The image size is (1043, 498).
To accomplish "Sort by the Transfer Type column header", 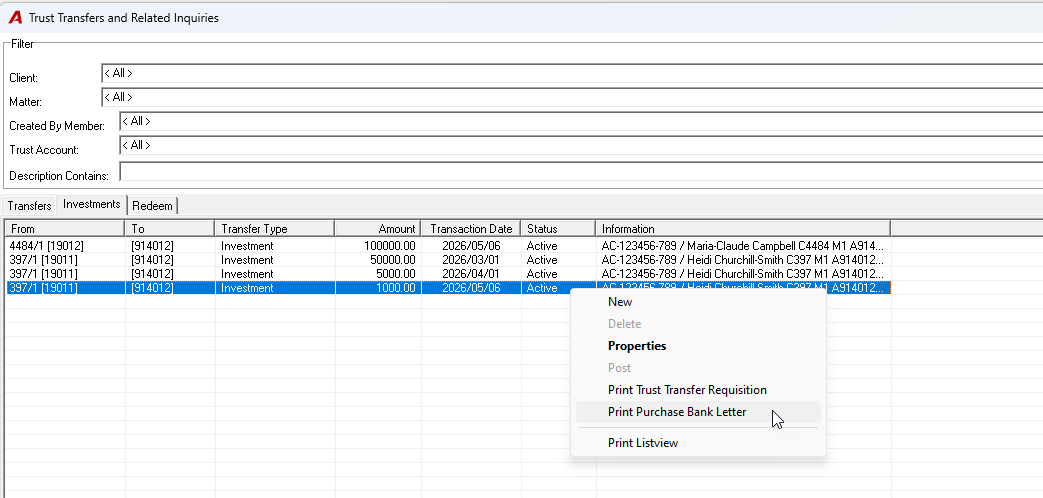I will point(275,229).
